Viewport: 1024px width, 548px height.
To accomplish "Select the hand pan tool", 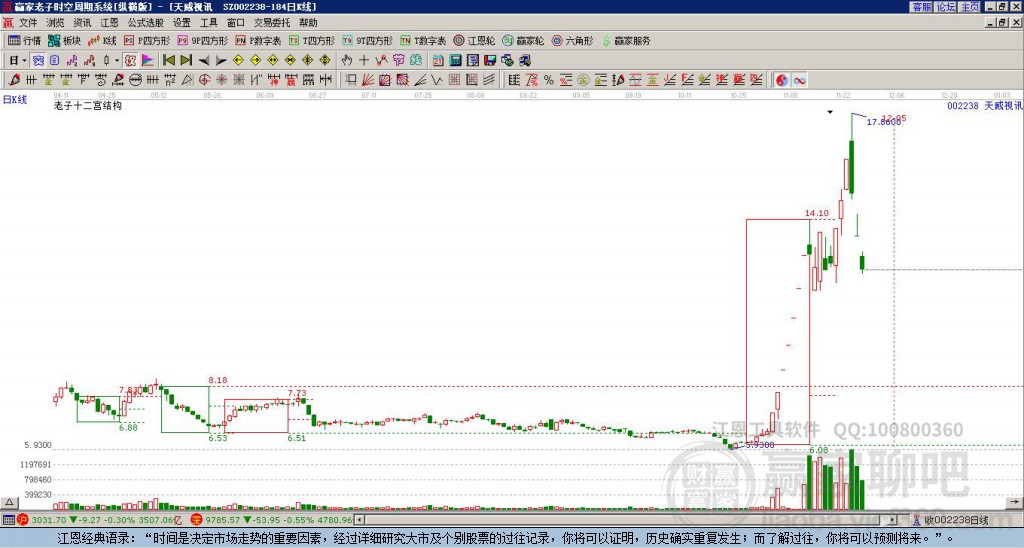I will (x=347, y=60).
